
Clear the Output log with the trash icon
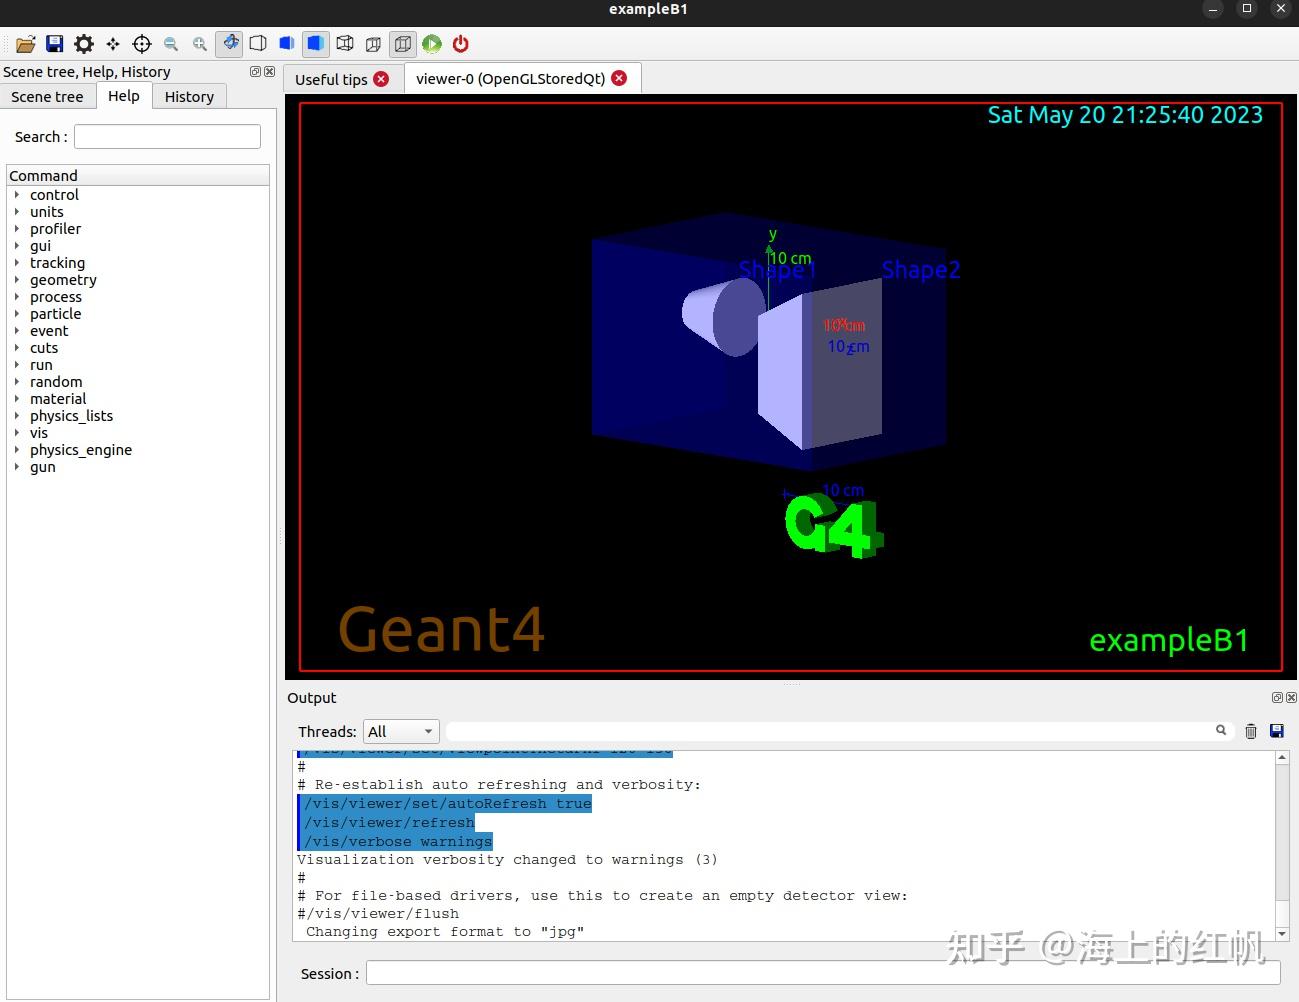pyautogui.click(x=1250, y=731)
